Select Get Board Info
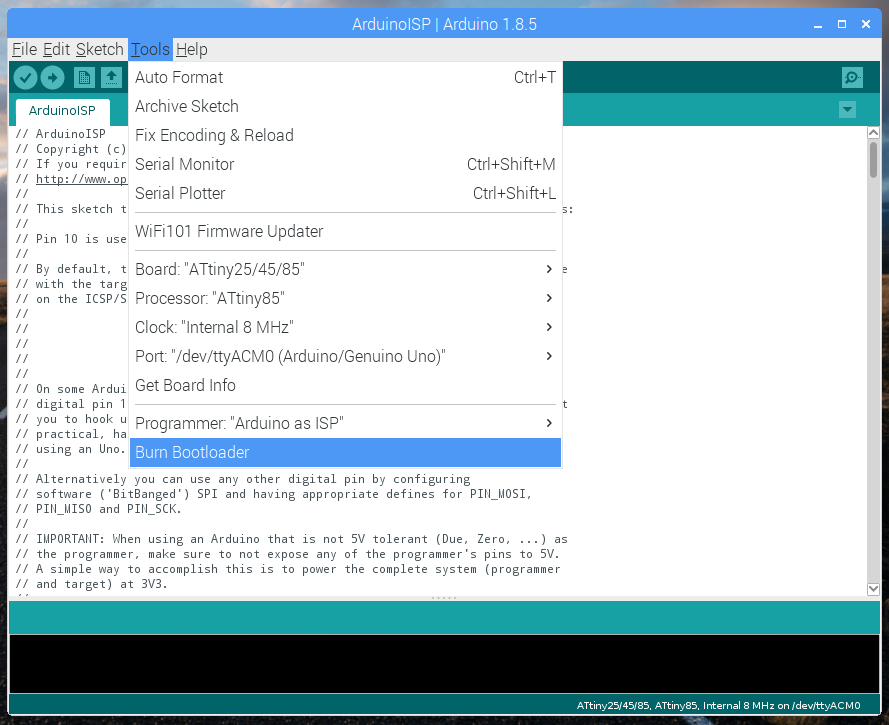This screenshot has height=725, width=889. [x=345, y=385]
